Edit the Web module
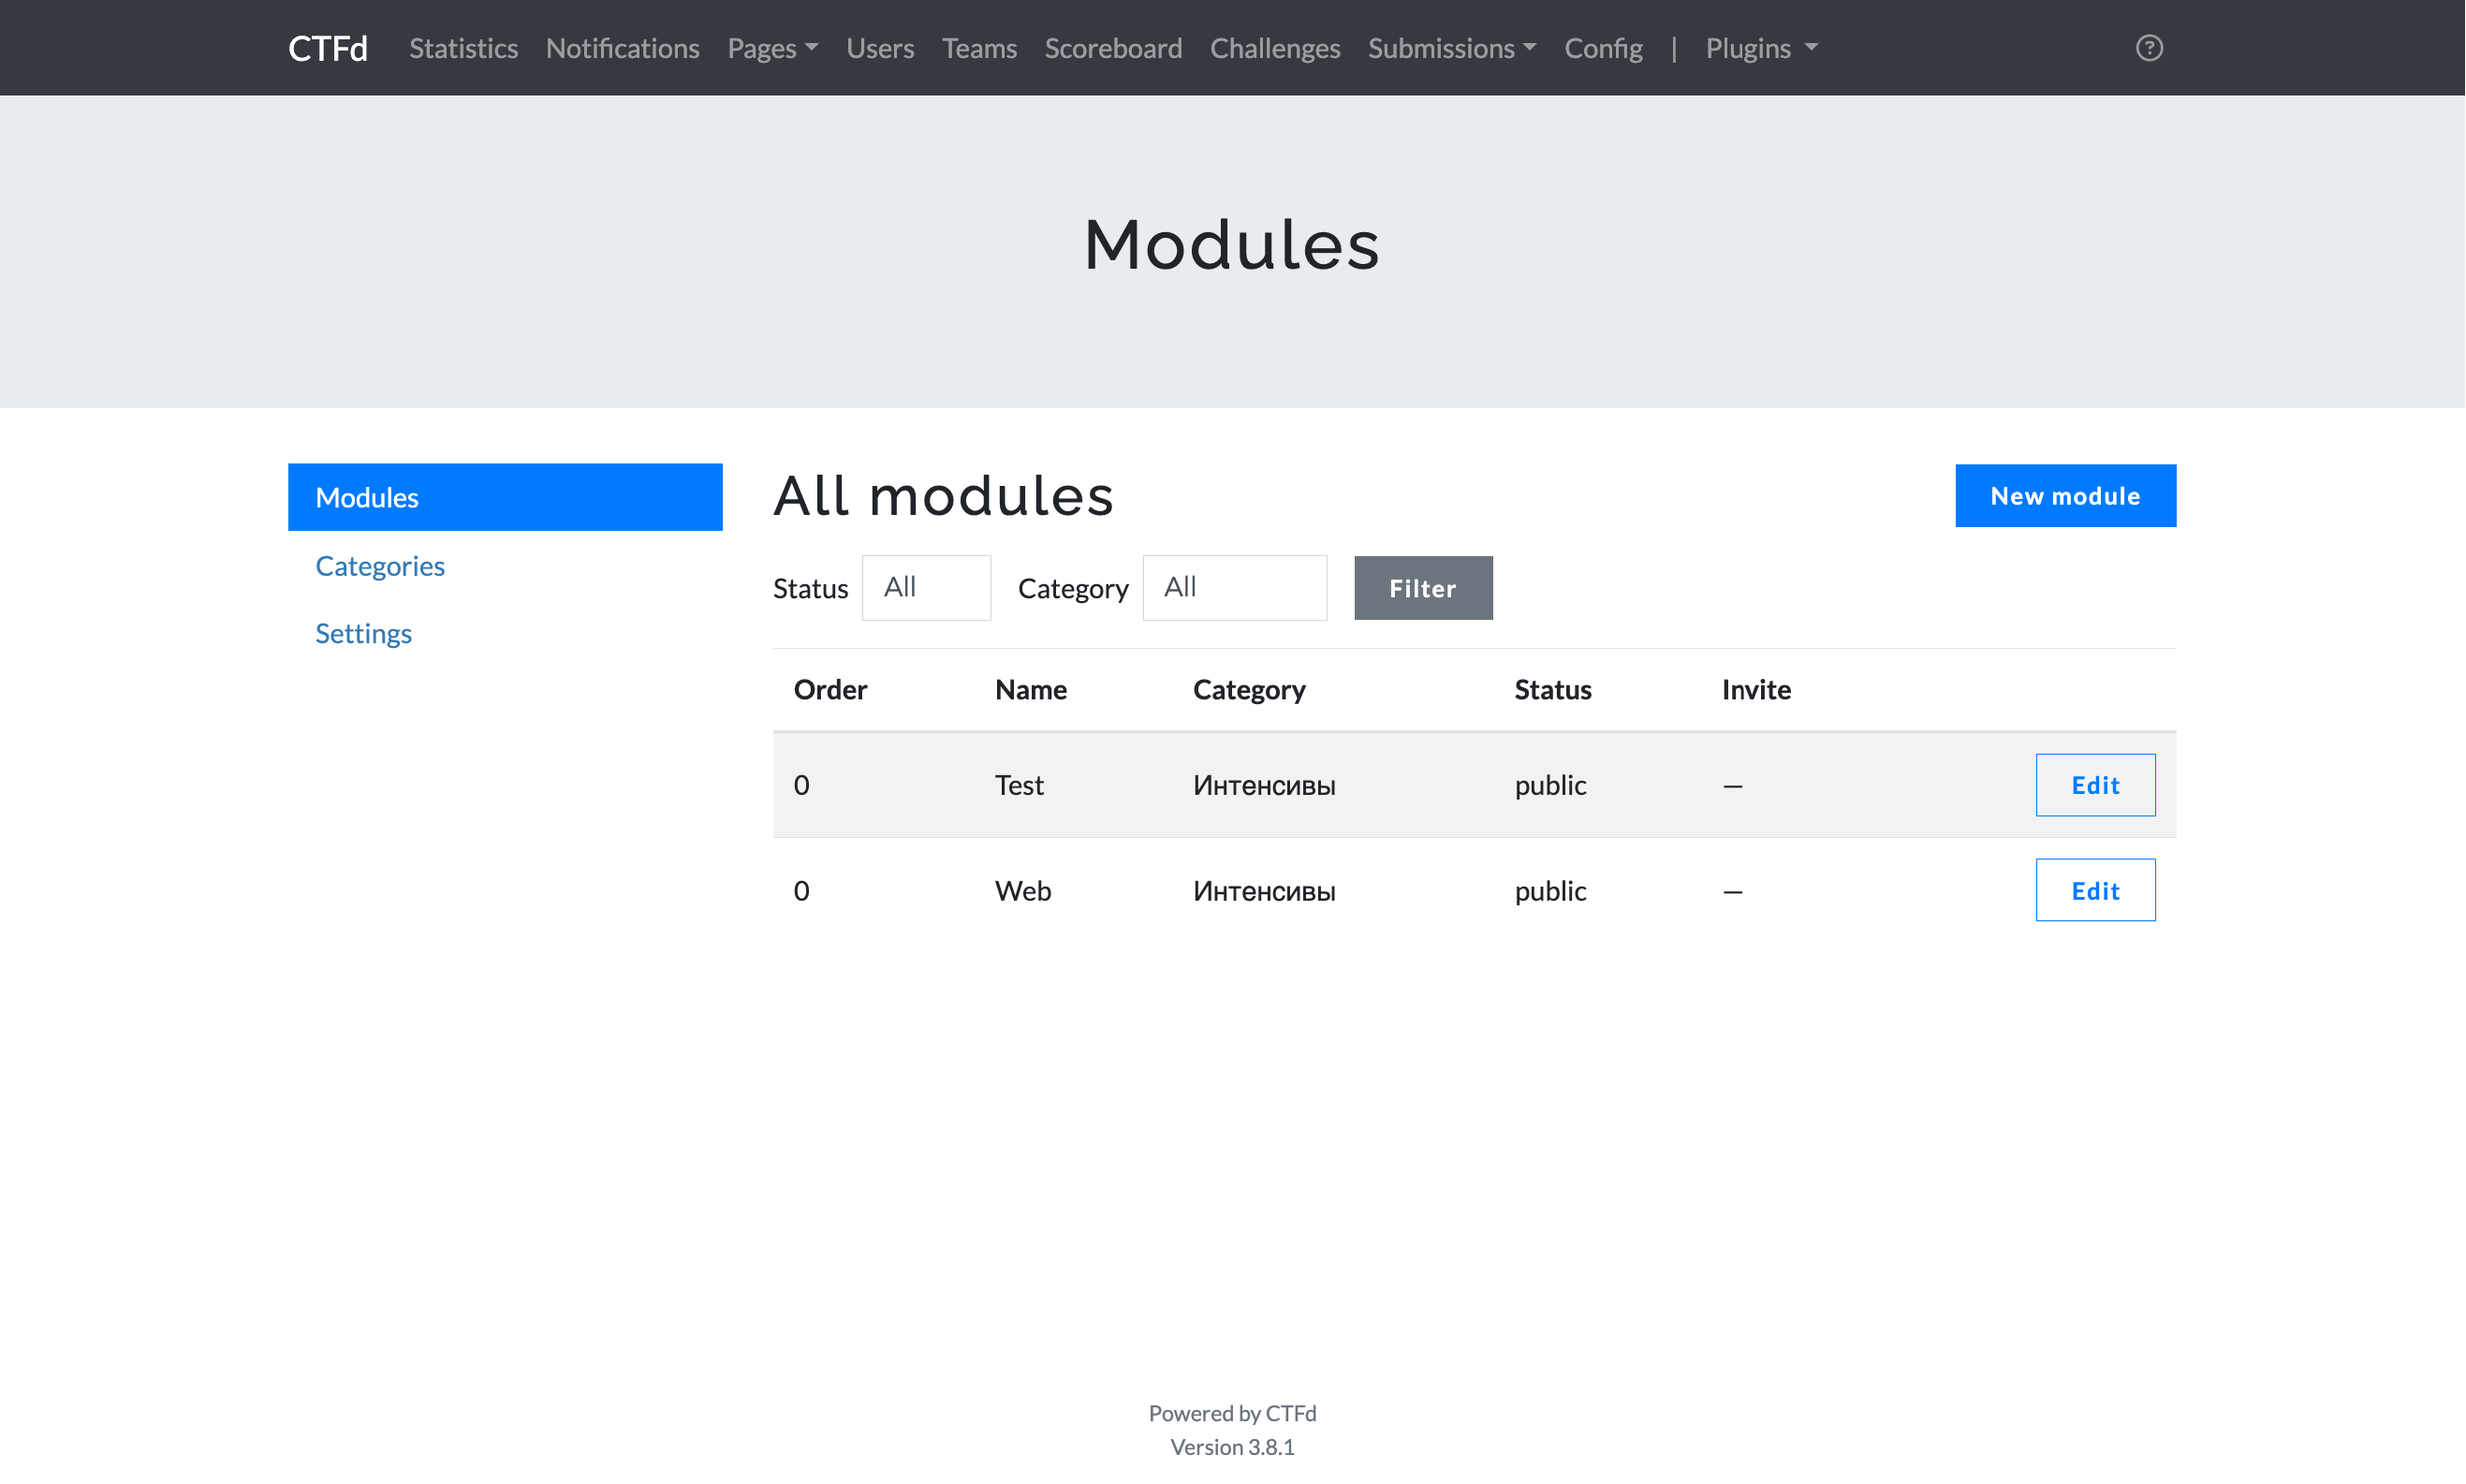This screenshot has width=2466, height=1484. tap(2095, 890)
